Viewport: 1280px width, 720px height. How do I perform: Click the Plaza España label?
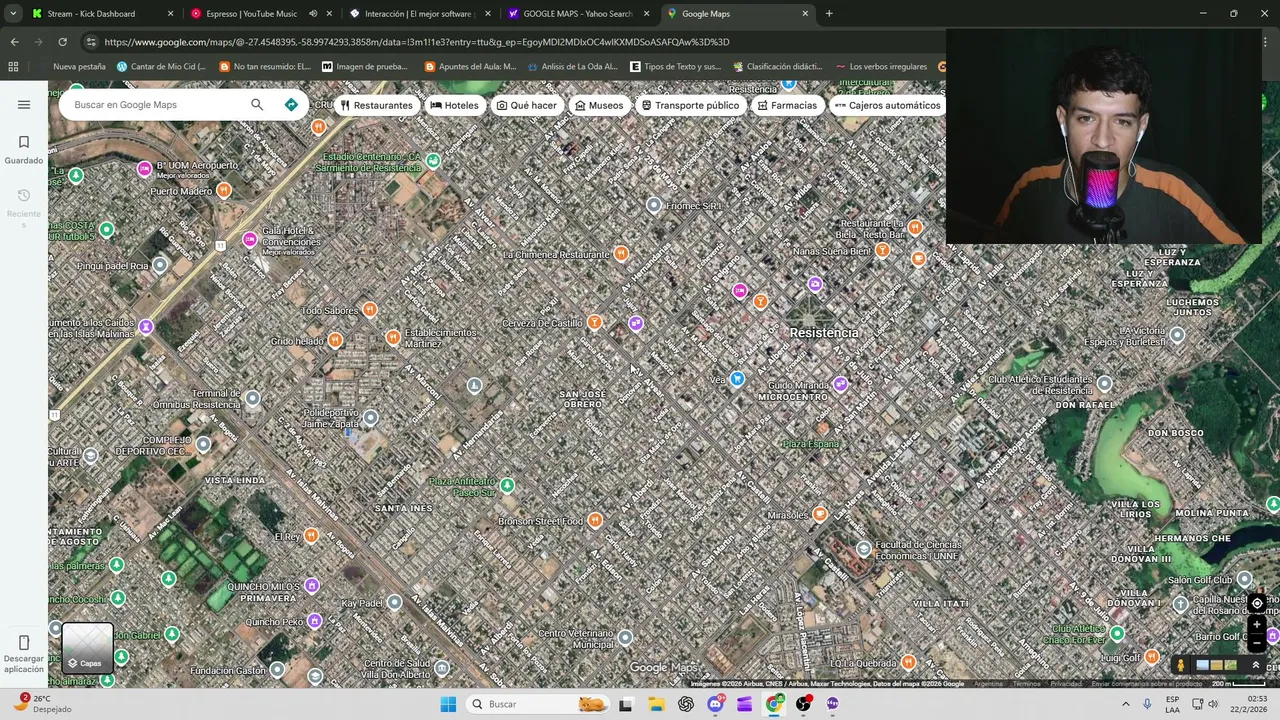pos(811,444)
